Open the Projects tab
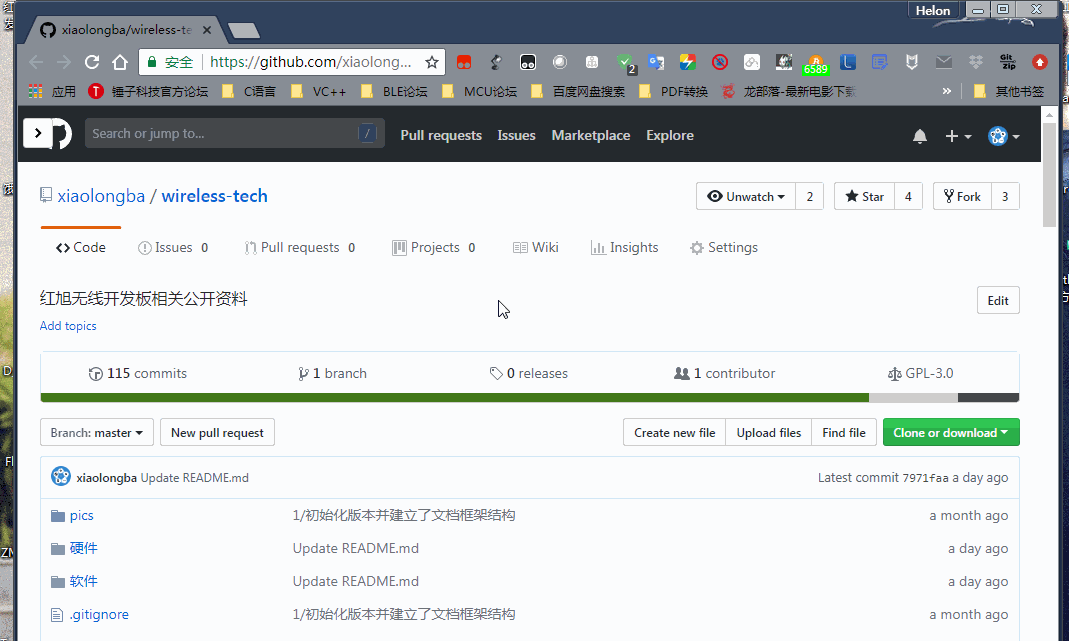Screen dimensions: 1069x641 click(434, 248)
